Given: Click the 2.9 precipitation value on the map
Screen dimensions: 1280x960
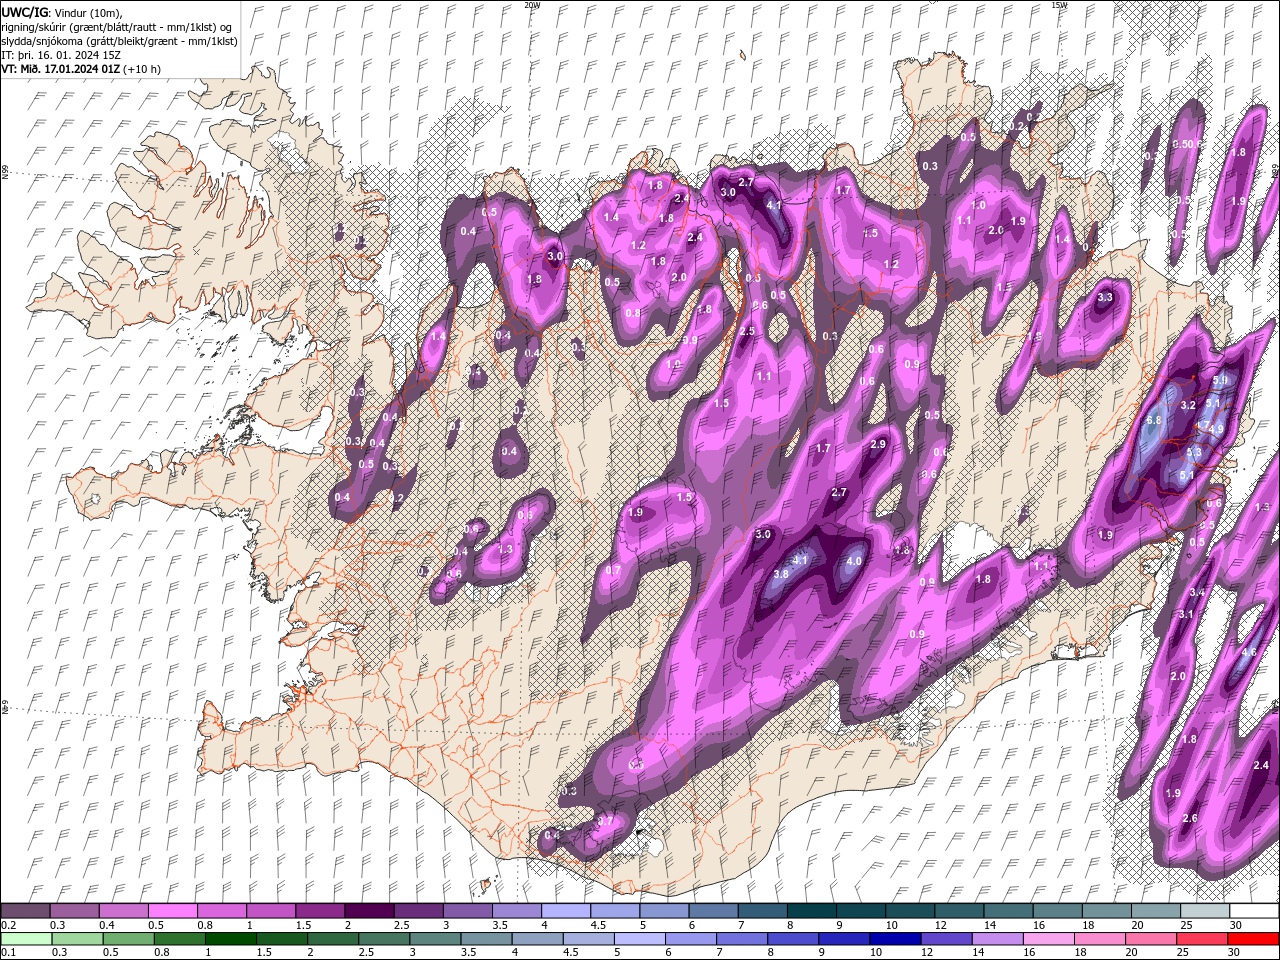Looking at the screenshot, I should point(878,443).
